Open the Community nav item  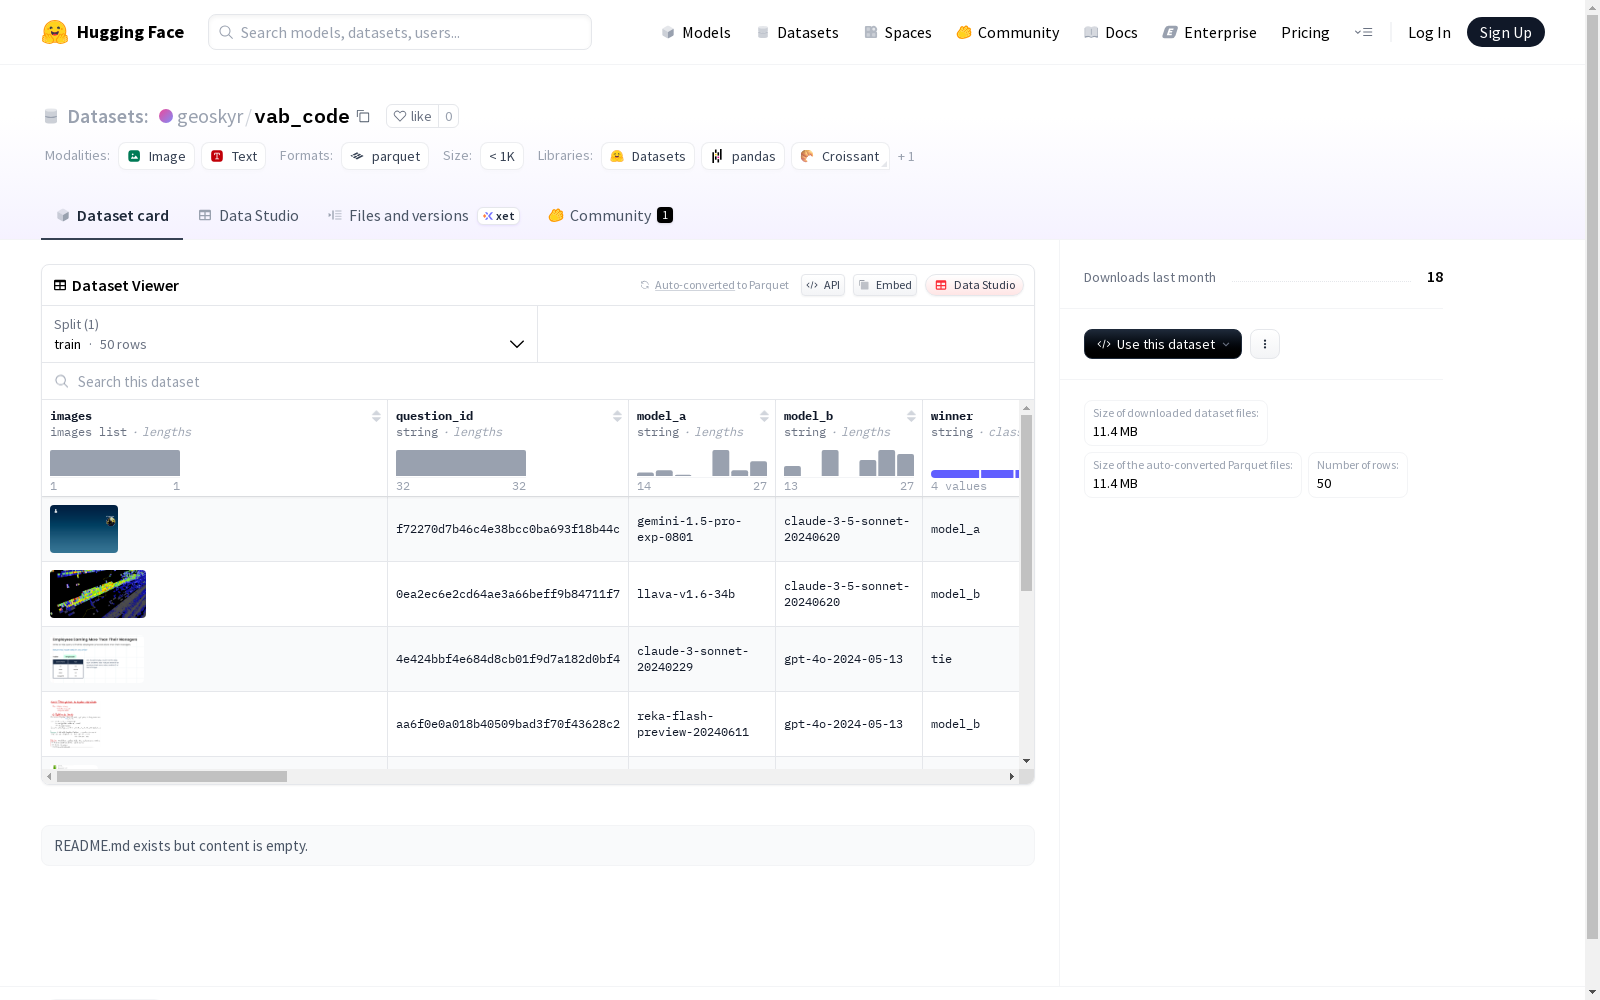click(1007, 32)
